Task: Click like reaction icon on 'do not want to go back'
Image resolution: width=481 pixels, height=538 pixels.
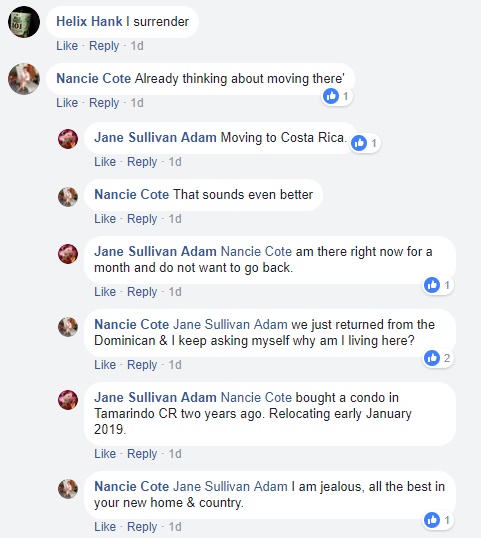Action: click(432, 285)
